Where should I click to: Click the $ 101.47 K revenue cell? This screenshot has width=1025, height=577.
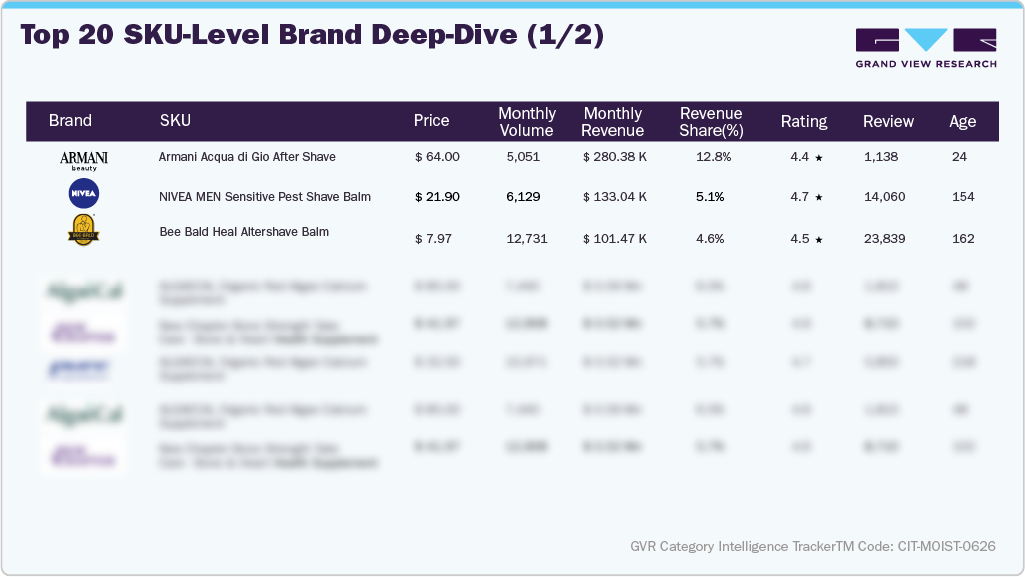click(x=614, y=239)
